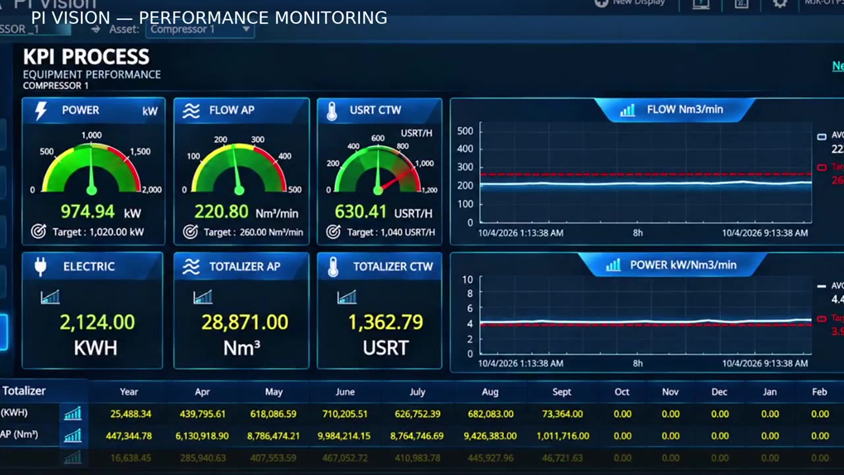
Task: Click the June column header
Action: coord(345,392)
